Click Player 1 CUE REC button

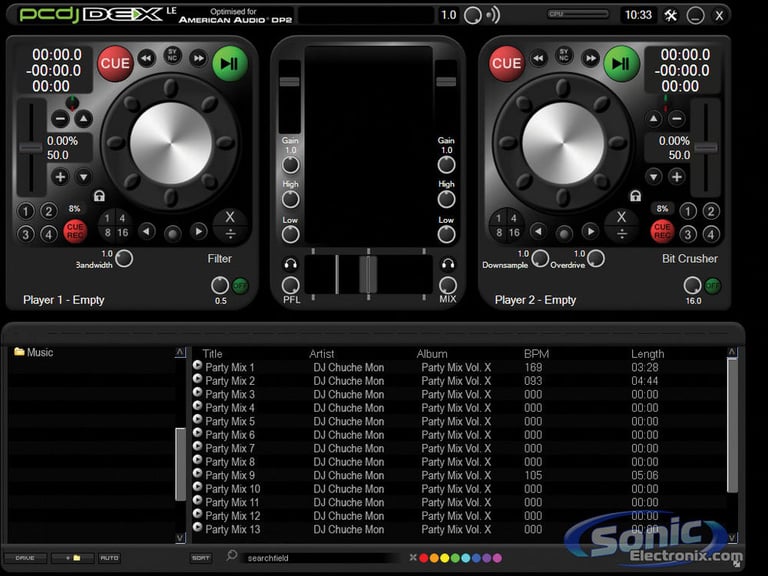(x=75, y=231)
